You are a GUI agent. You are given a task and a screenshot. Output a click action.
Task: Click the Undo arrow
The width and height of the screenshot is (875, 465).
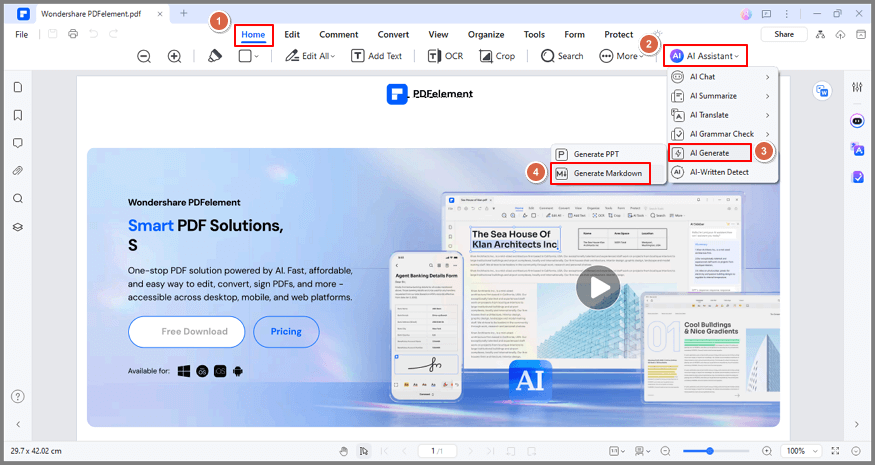93,34
